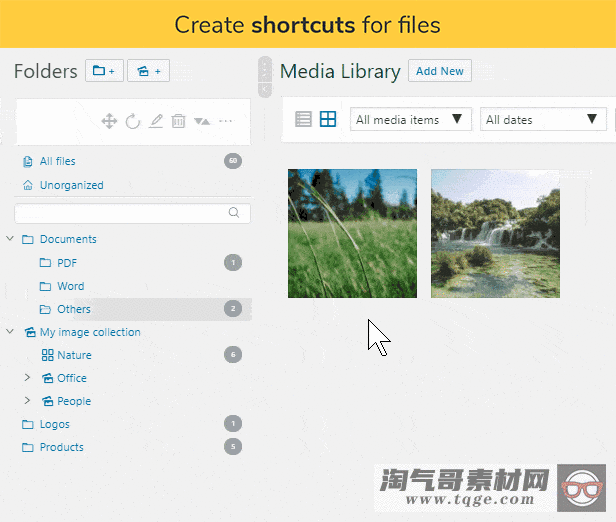Select the move (four-arrow) tool icon
This screenshot has width=616, height=522.
tap(109, 121)
